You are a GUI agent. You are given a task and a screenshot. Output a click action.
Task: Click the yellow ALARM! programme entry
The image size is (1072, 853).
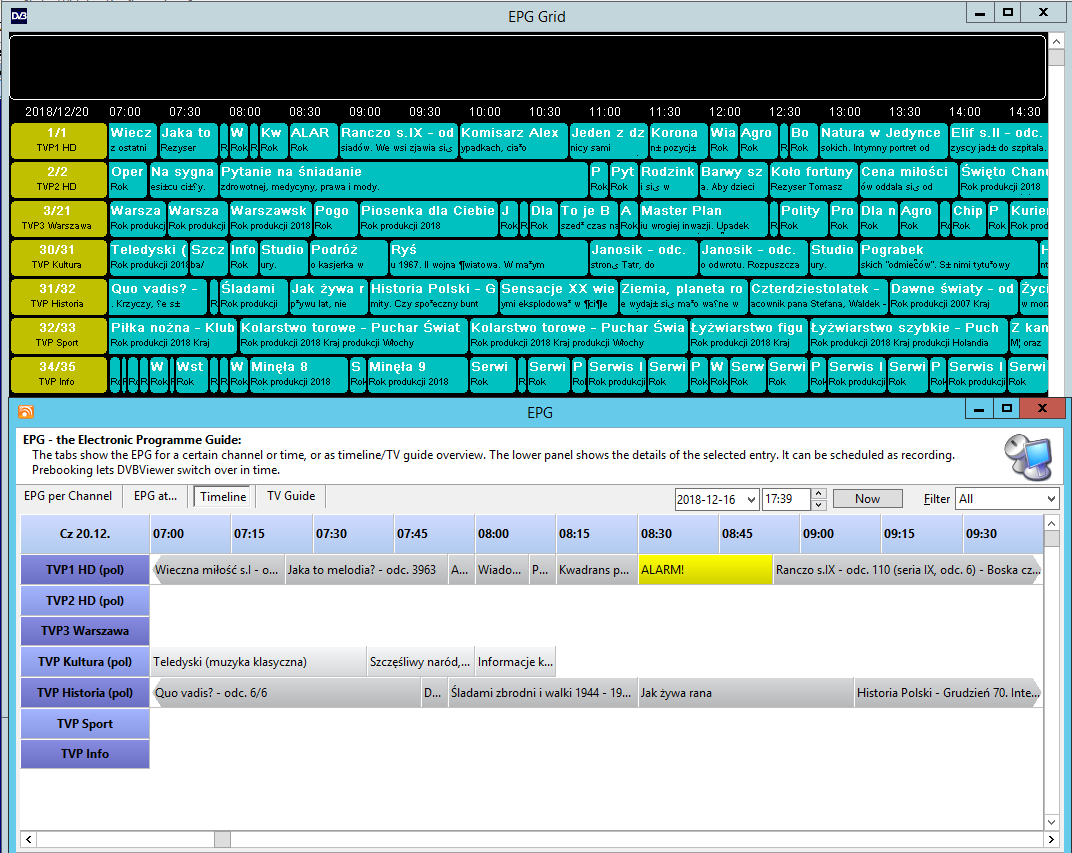coord(705,570)
